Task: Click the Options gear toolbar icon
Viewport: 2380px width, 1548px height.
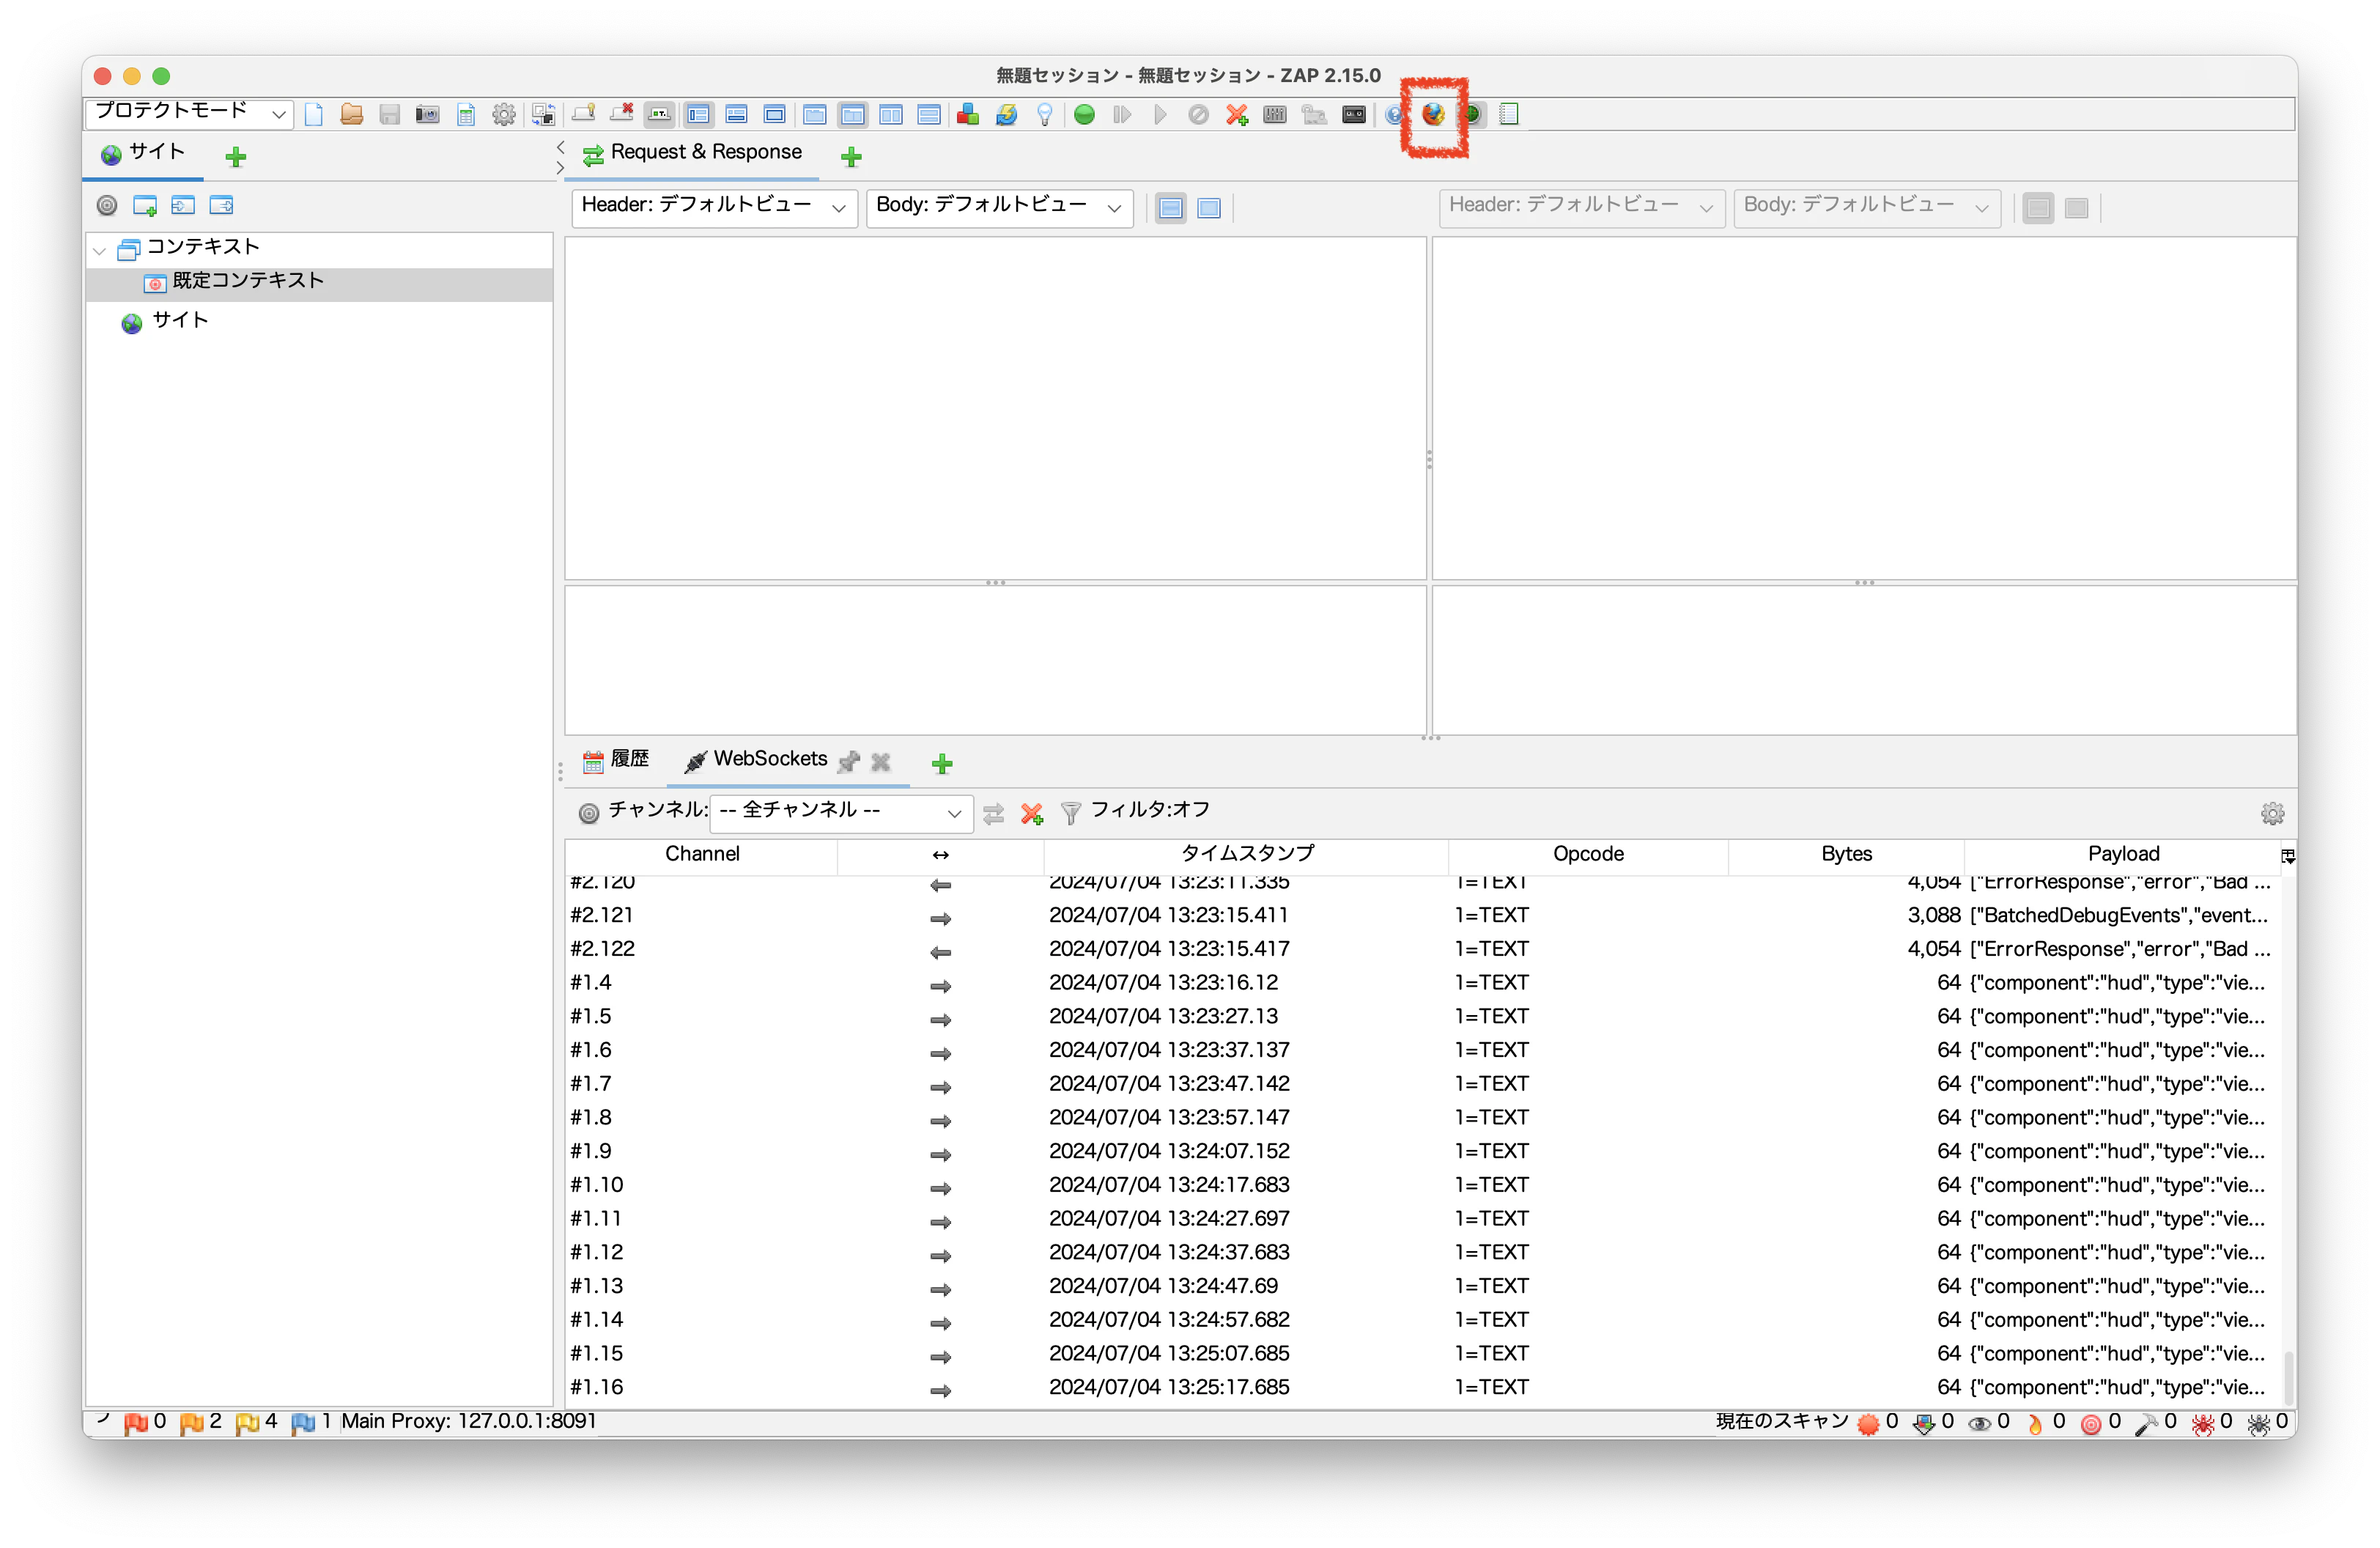Action: point(504,115)
